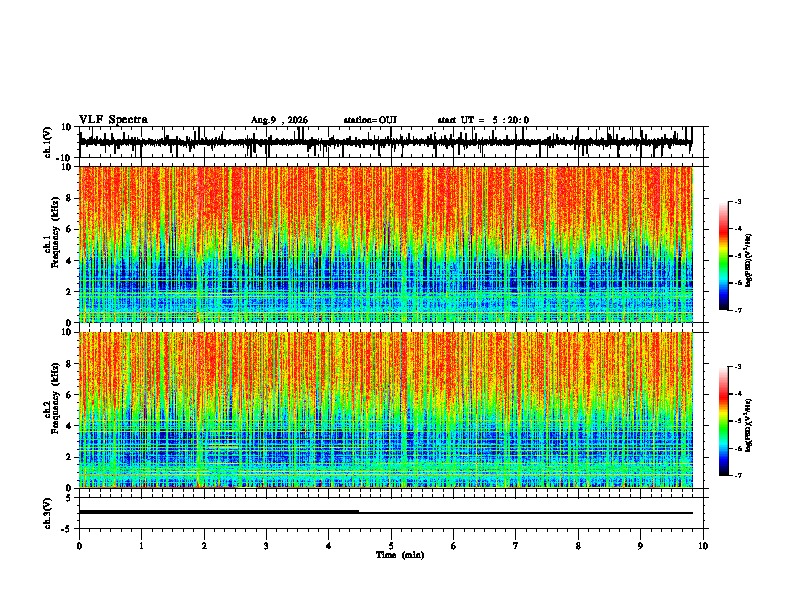Screen dimensions: 792x612
Task: Click the "6" kHz tick on ch.1 frequency axis
Action: (70, 230)
